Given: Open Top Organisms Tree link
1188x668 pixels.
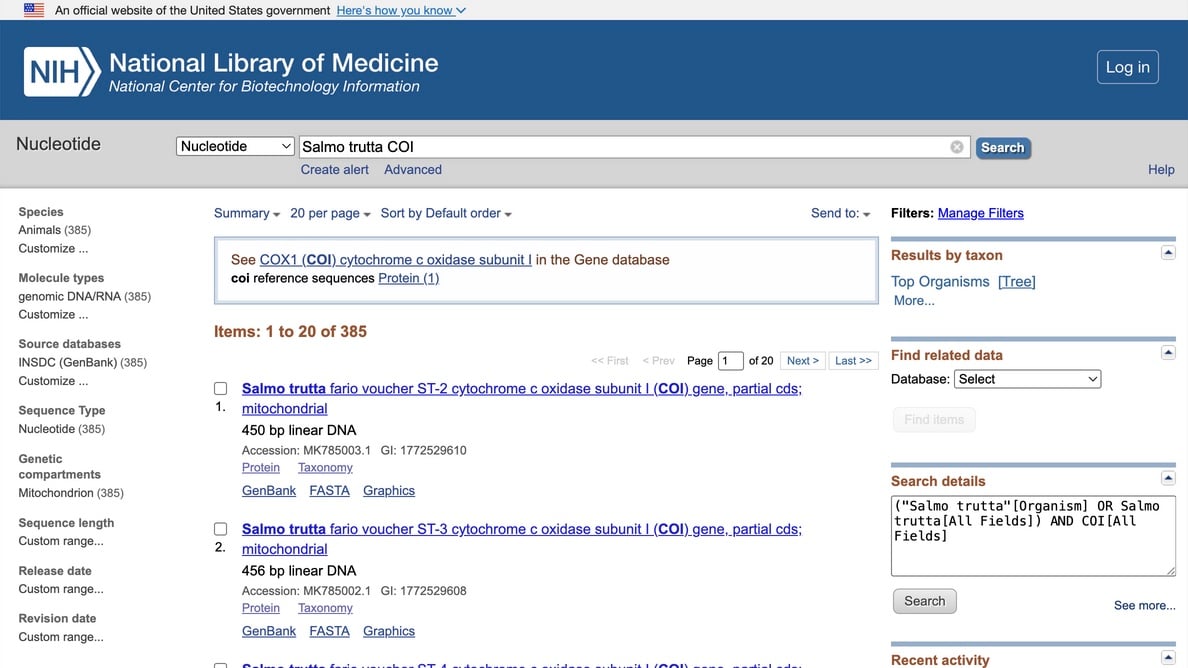Looking at the screenshot, I should [x=1017, y=282].
